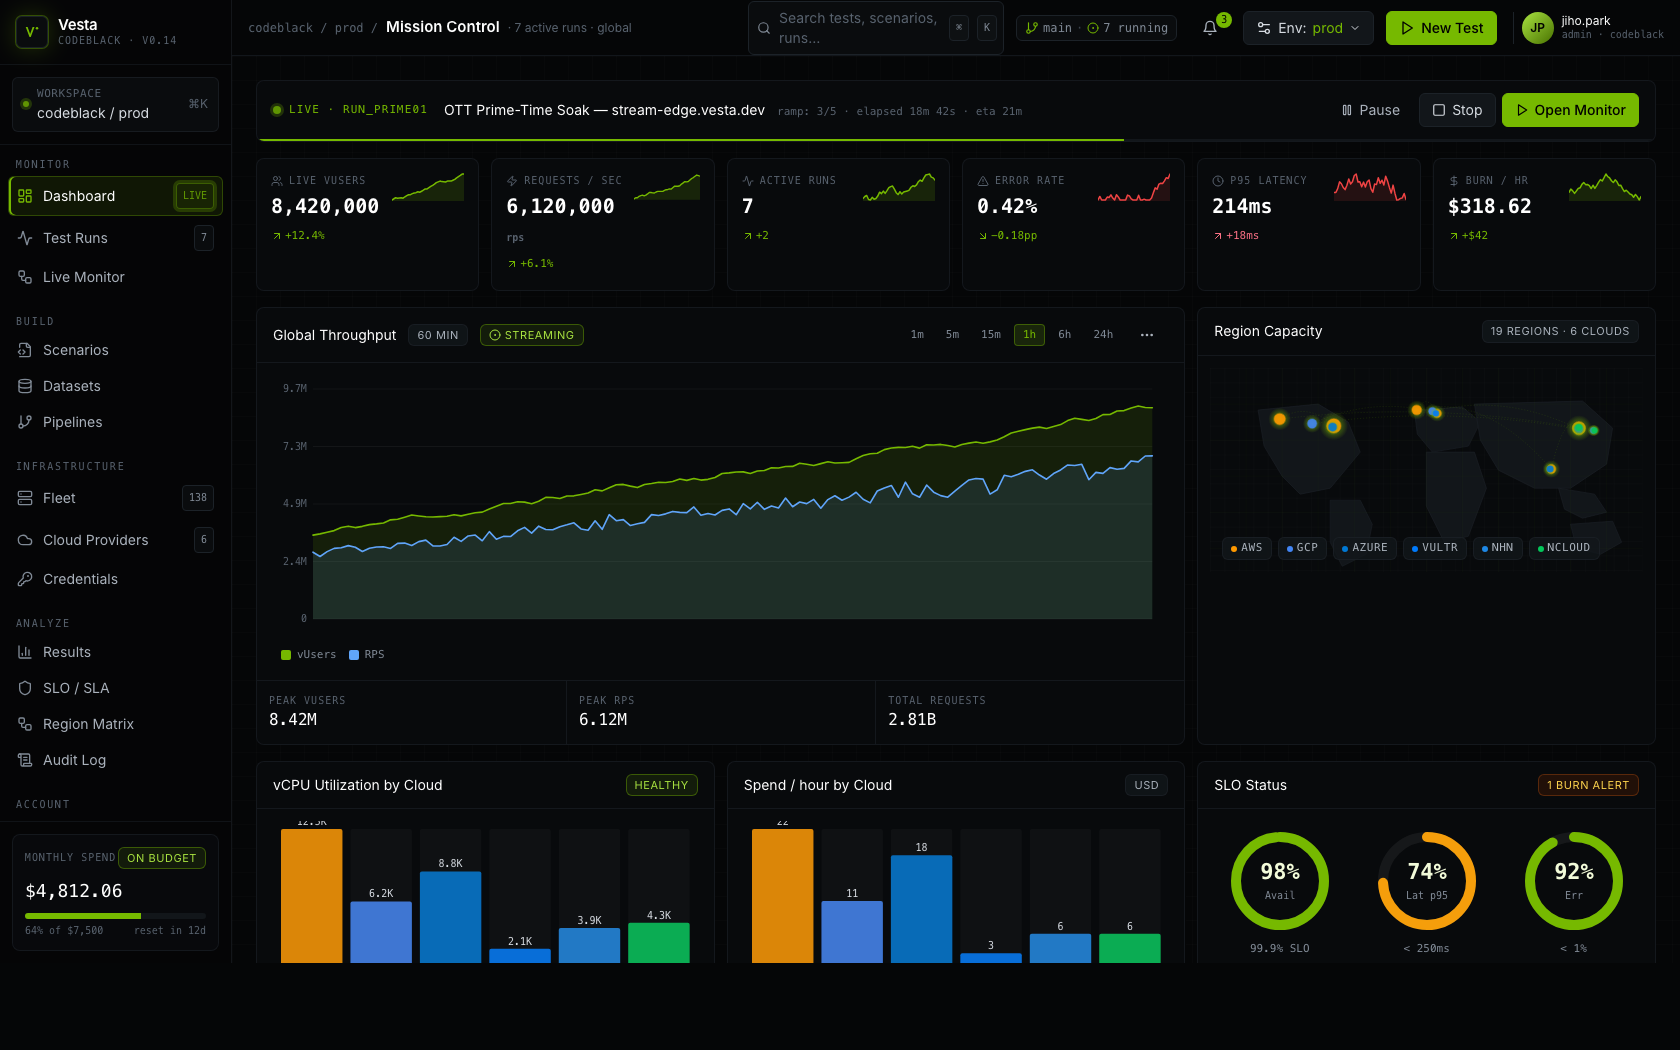Open Global Throughput more options menu
1680x1050 pixels.
(x=1146, y=335)
